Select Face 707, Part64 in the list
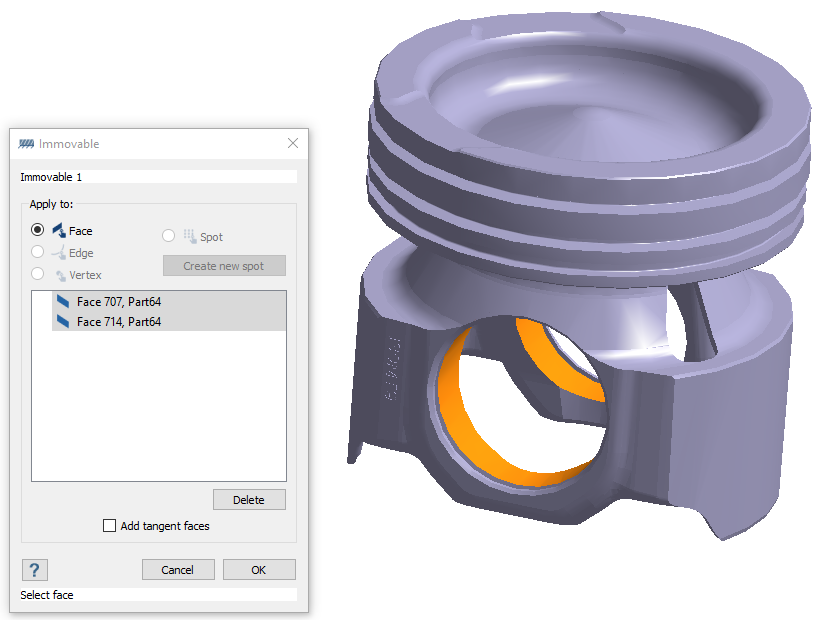Screen dimensions: 815x620 pos(119,301)
